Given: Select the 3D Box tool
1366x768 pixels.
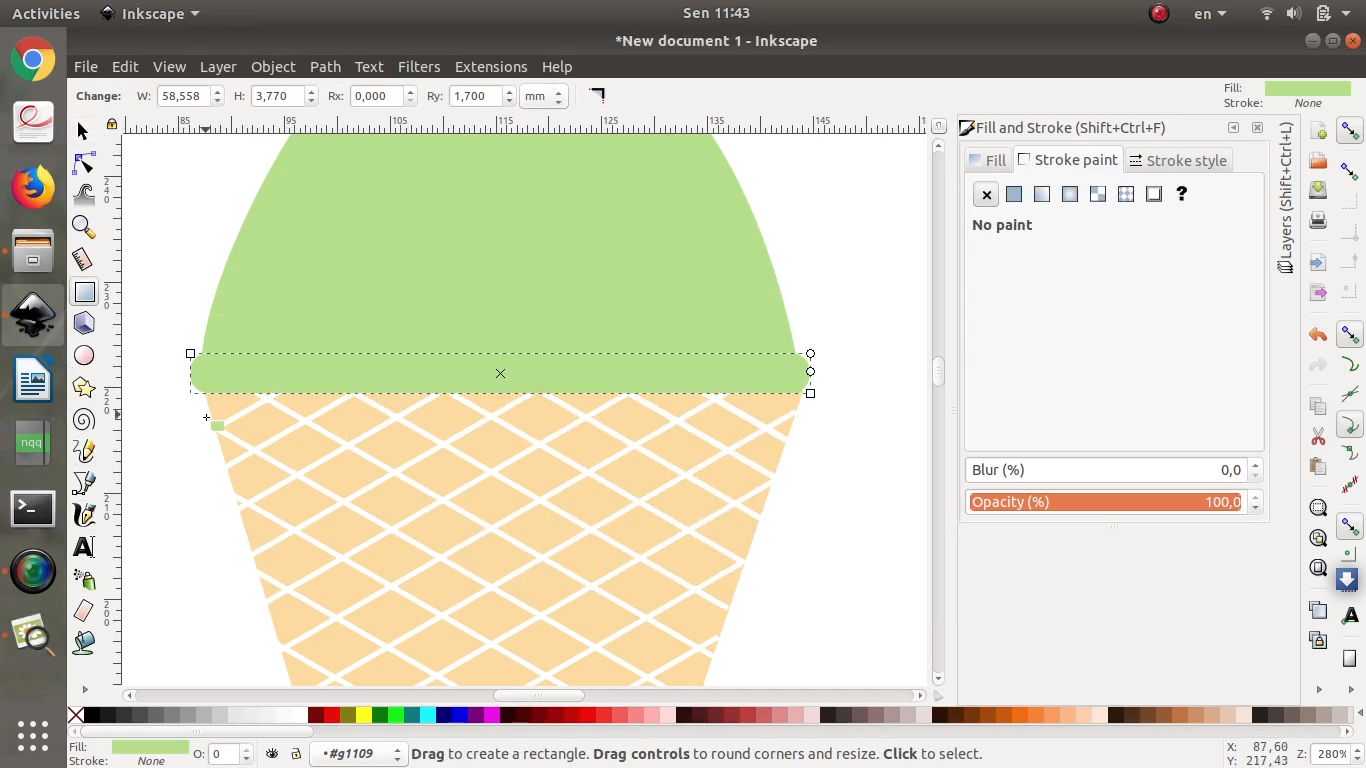Looking at the screenshot, I should coord(84,323).
